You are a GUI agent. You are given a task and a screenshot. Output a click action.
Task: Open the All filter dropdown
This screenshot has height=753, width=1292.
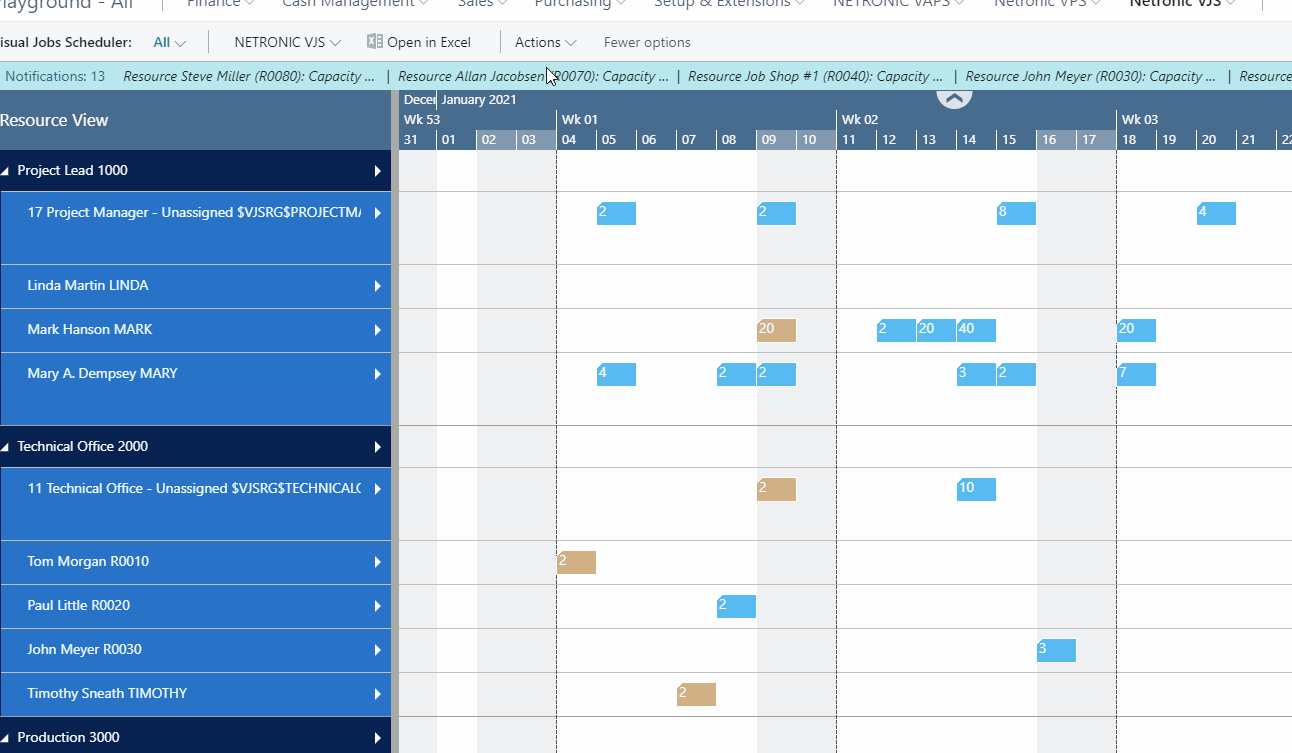coord(169,42)
